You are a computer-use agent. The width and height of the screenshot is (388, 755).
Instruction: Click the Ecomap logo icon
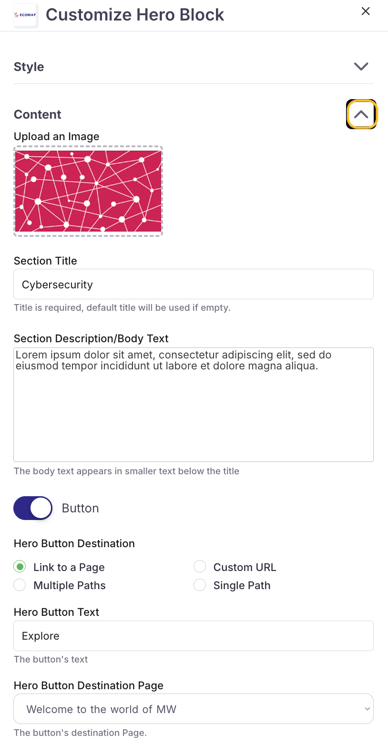click(25, 14)
